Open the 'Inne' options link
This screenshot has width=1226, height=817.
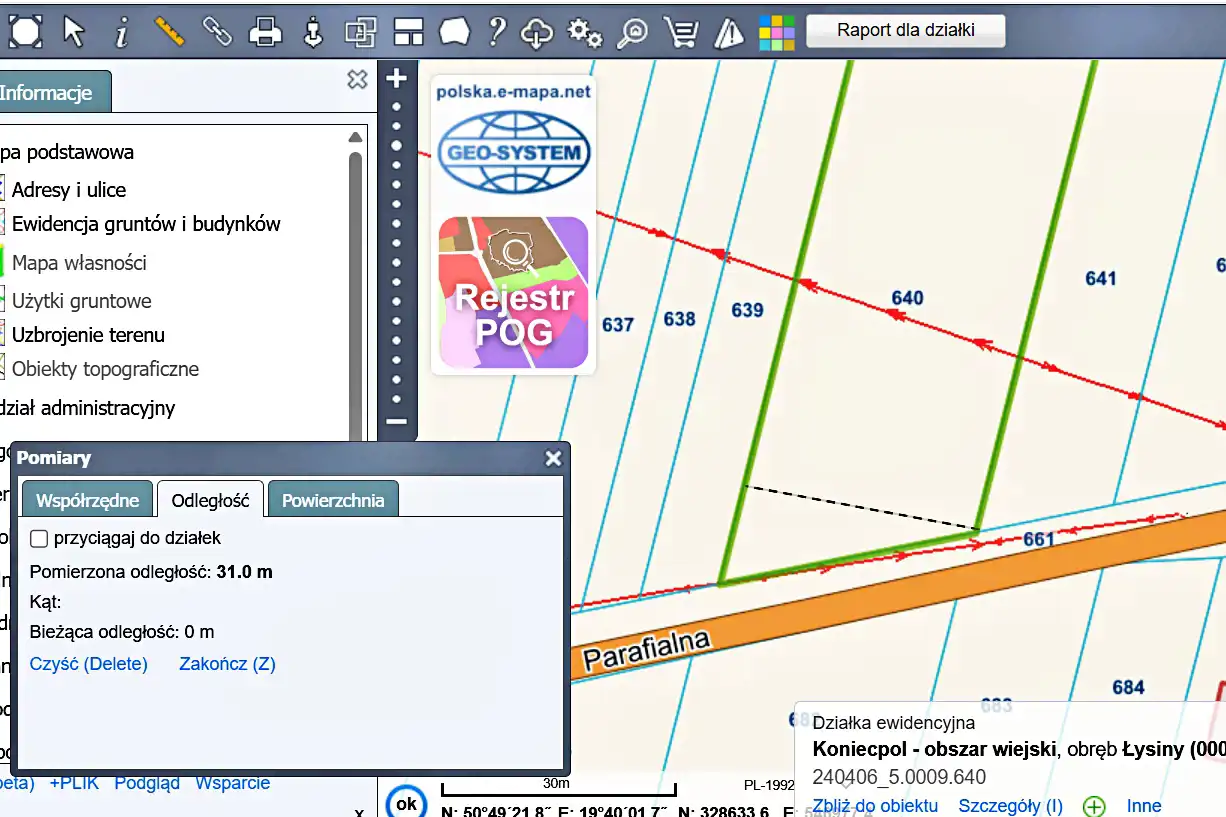[x=1143, y=806]
